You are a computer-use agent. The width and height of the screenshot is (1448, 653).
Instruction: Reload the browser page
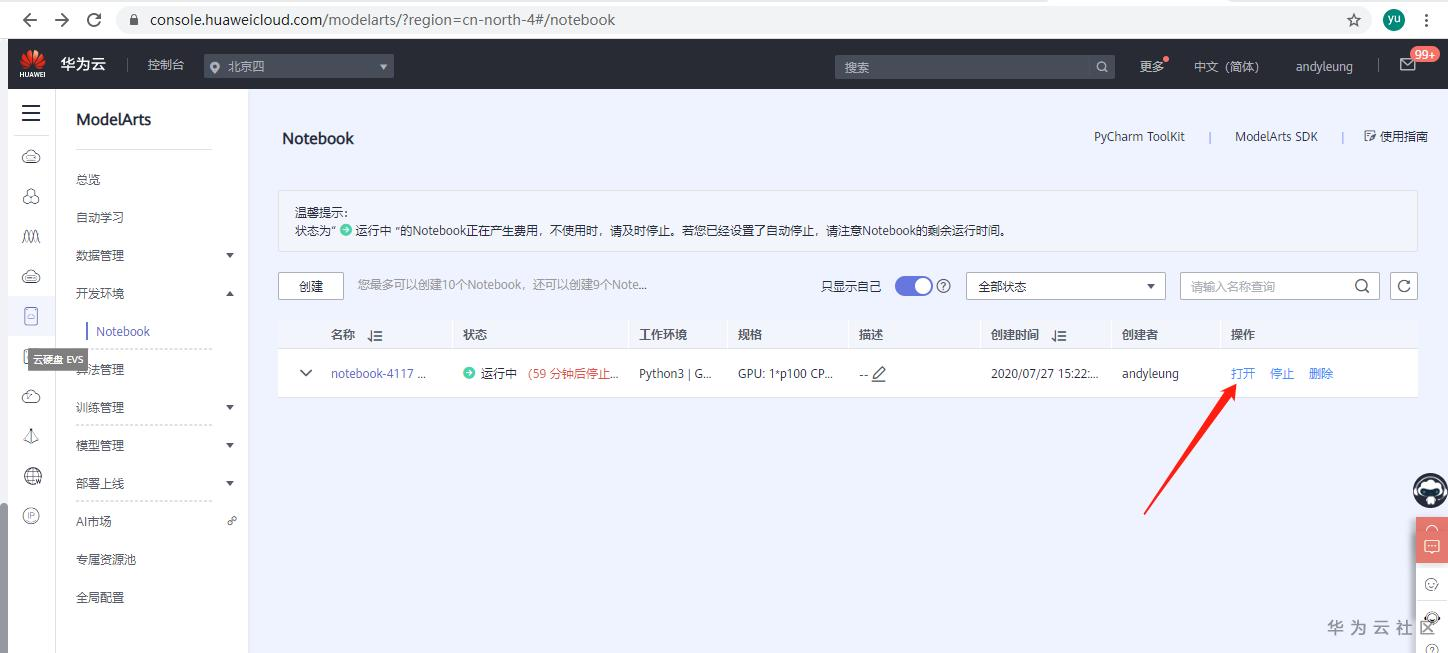(x=94, y=20)
